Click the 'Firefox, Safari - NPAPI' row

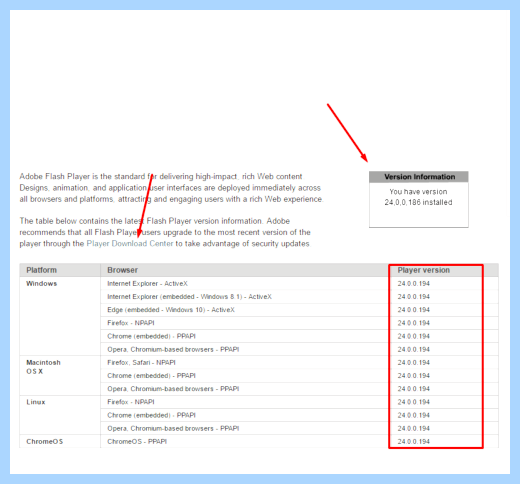click(x=141, y=362)
